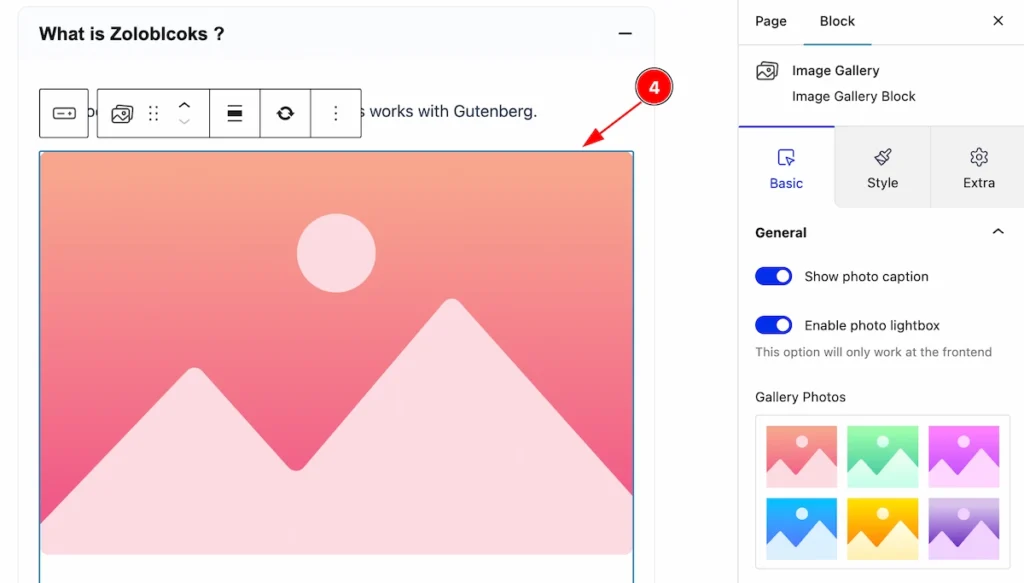
Task: Open the Basic settings tab
Action: point(786,168)
